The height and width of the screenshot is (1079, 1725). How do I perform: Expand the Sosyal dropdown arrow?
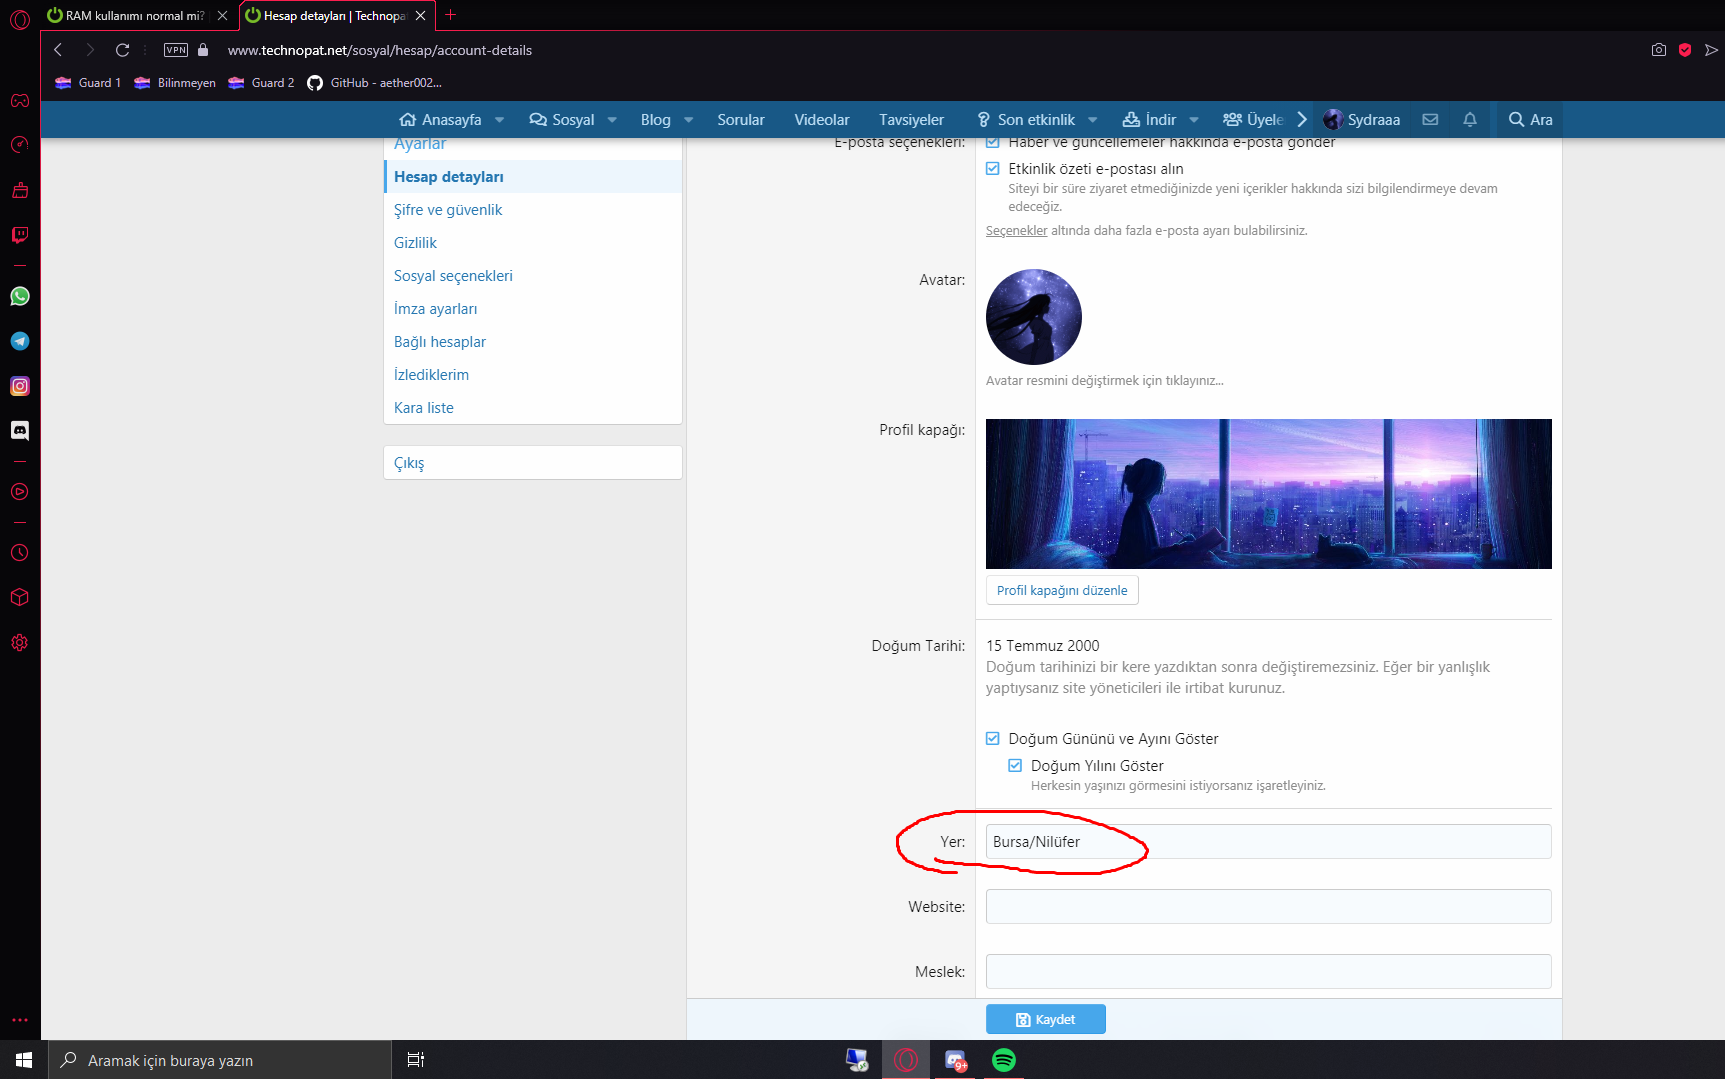coord(612,120)
